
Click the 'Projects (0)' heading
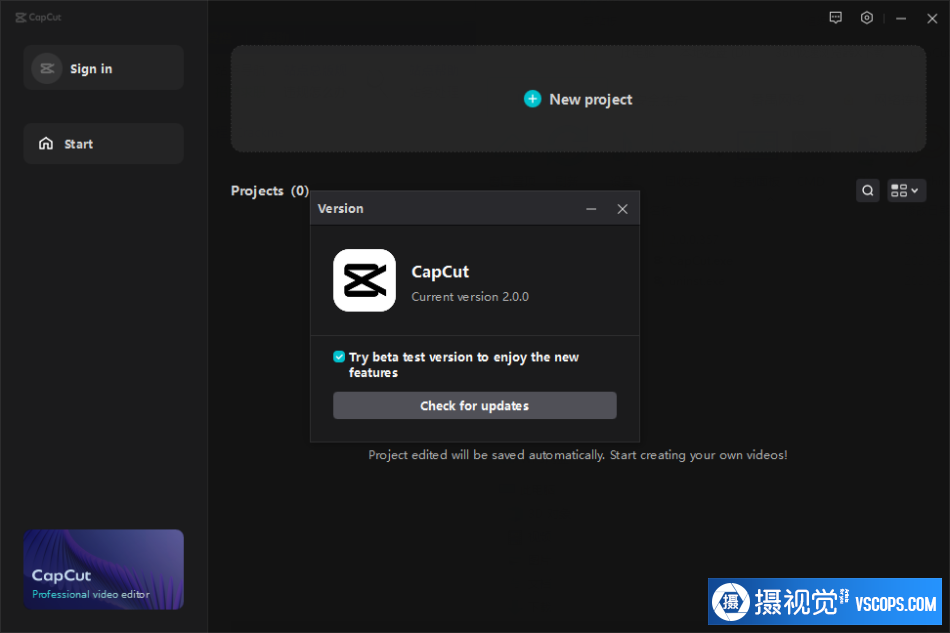pyautogui.click(x=270, y=191)
